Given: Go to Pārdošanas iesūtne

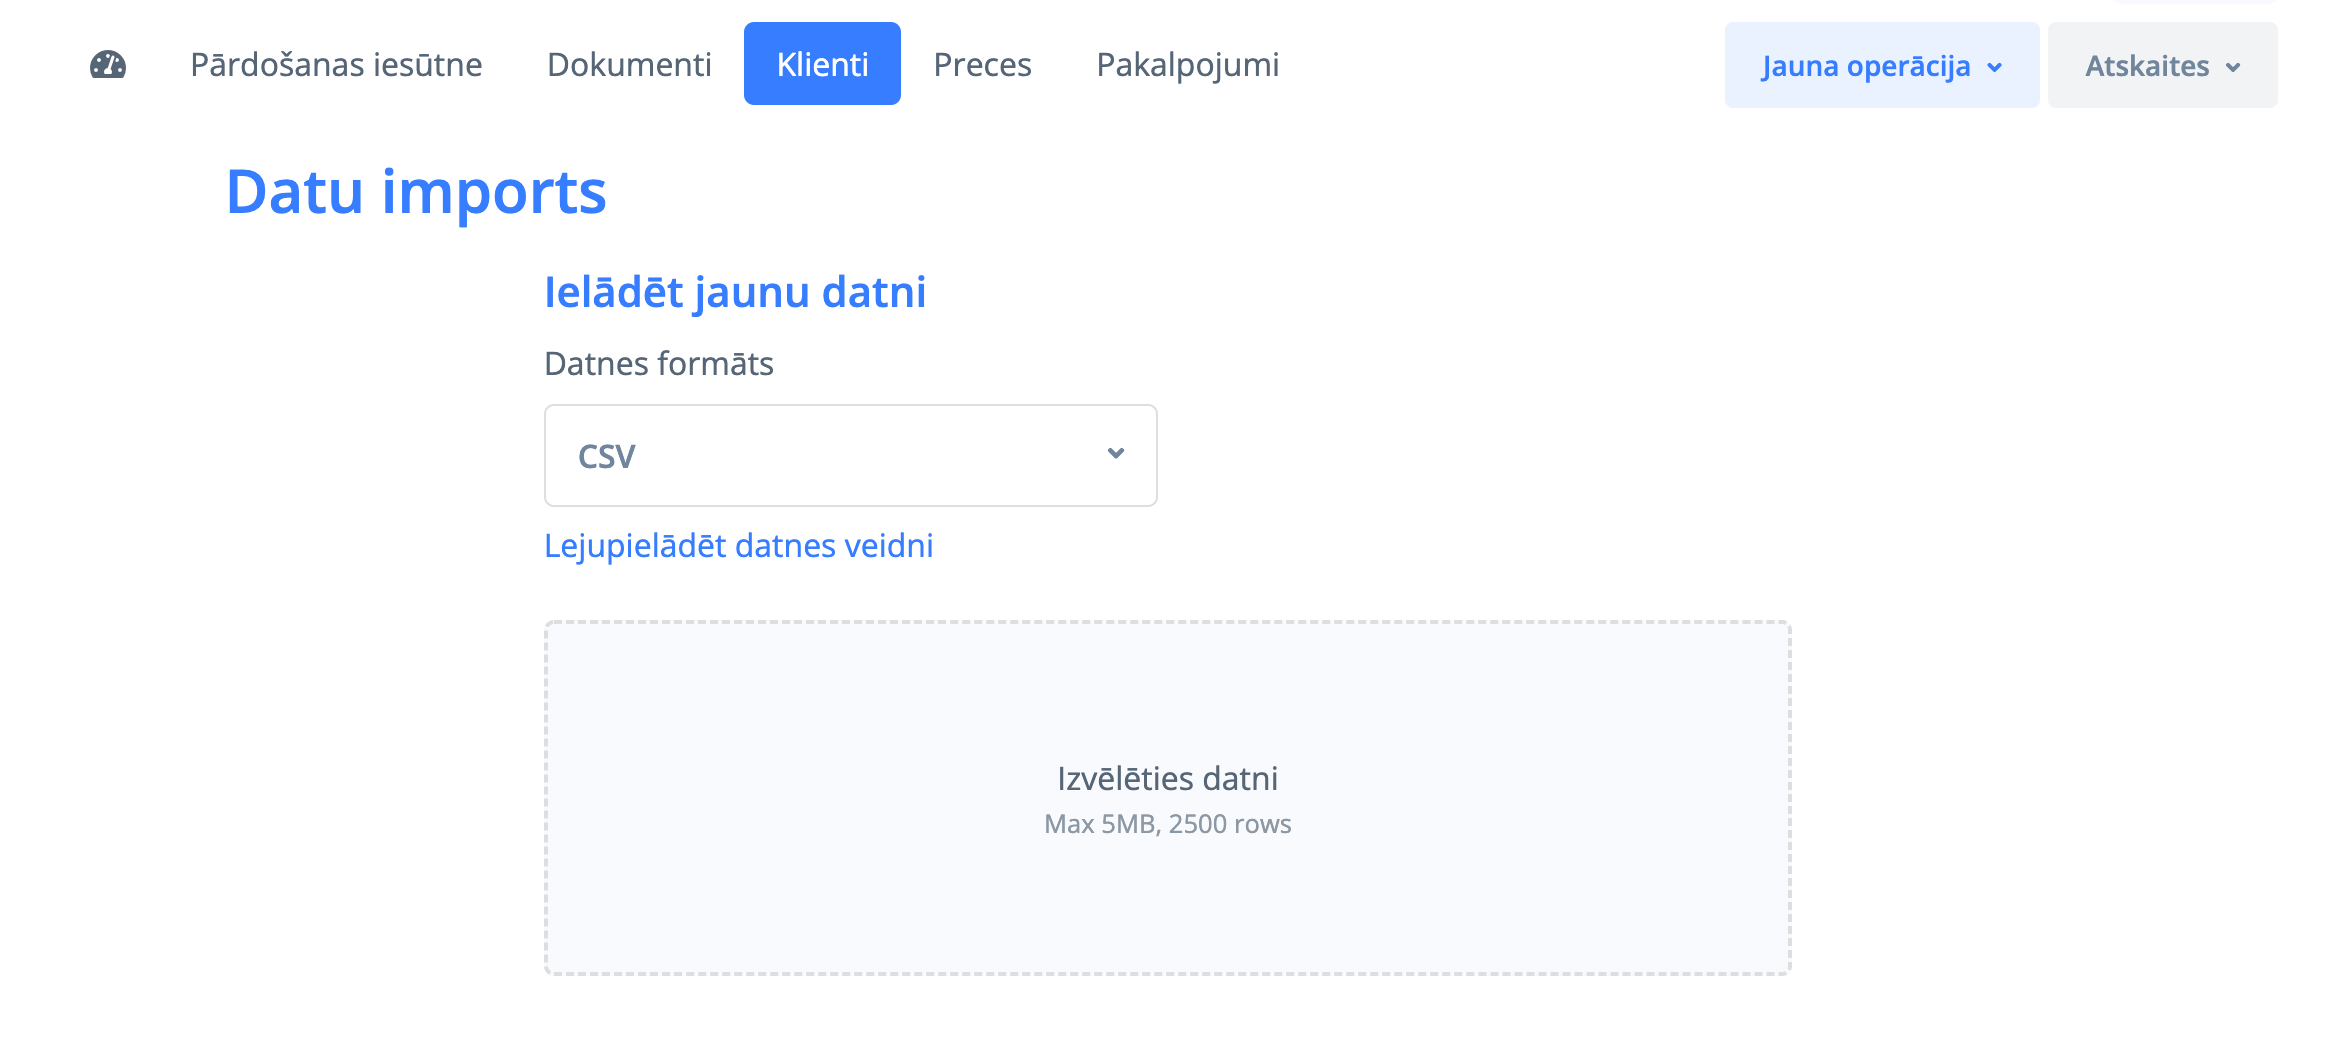Looking at the screenshot, I should [x=336, y=65].
